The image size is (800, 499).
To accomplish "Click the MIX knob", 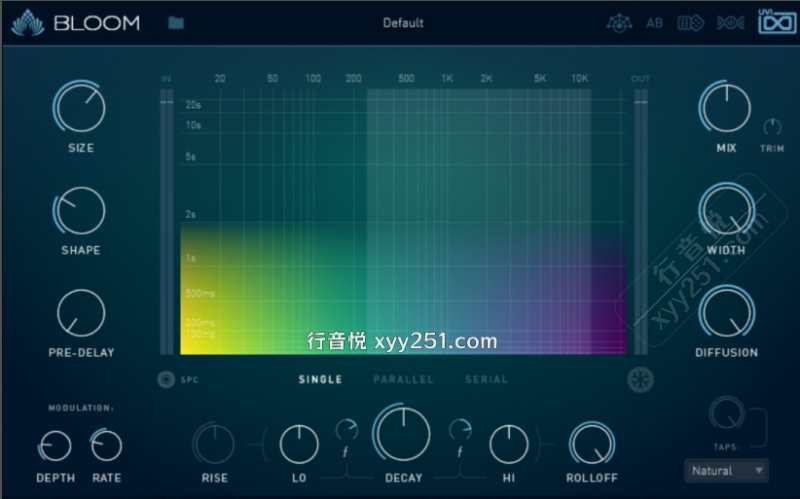I will [726, 108].
